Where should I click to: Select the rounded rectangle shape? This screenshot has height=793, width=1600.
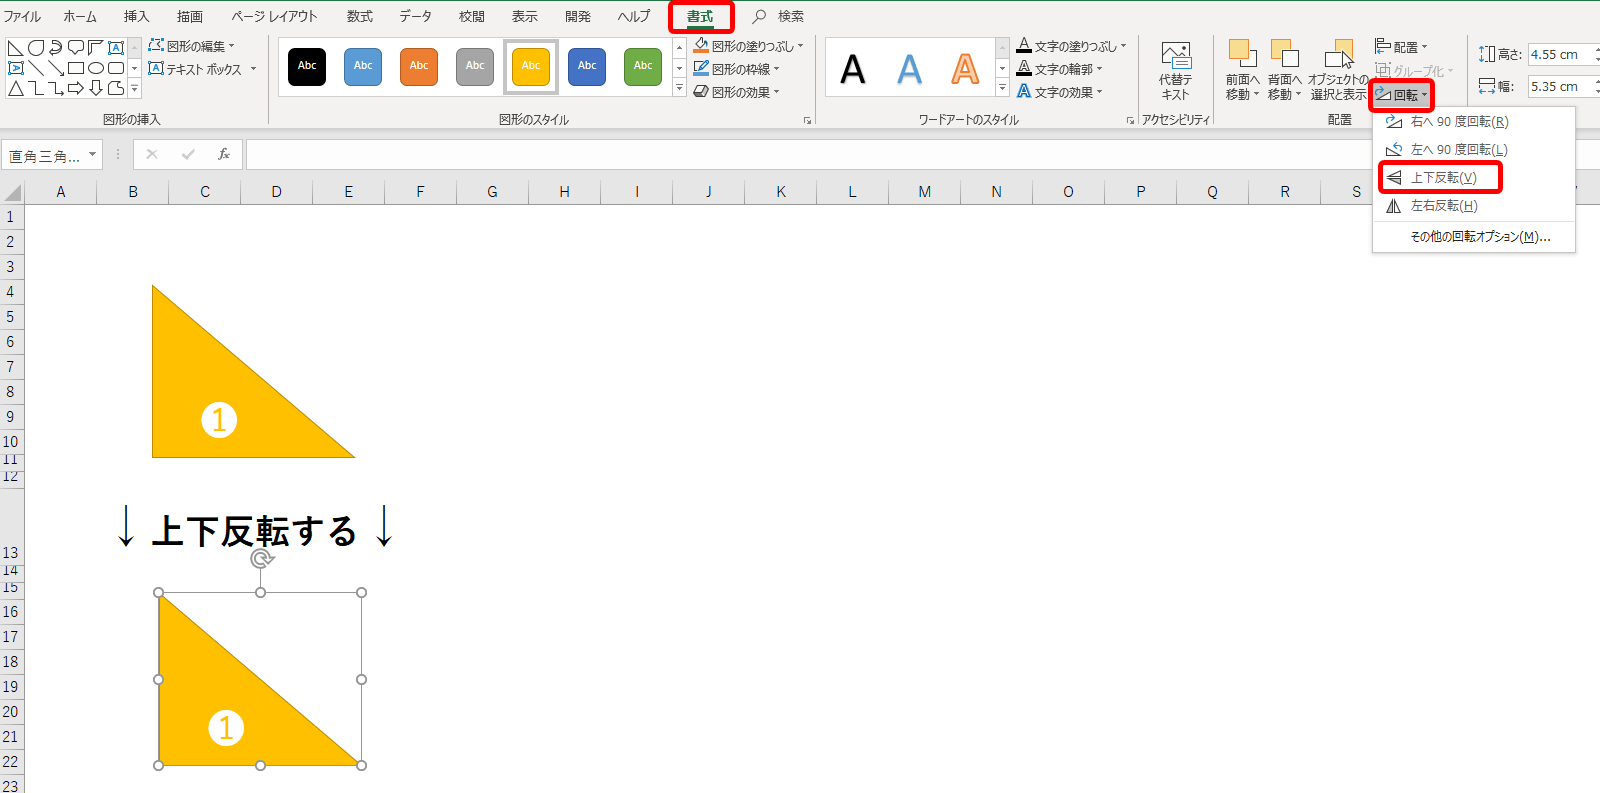point(116,68)
